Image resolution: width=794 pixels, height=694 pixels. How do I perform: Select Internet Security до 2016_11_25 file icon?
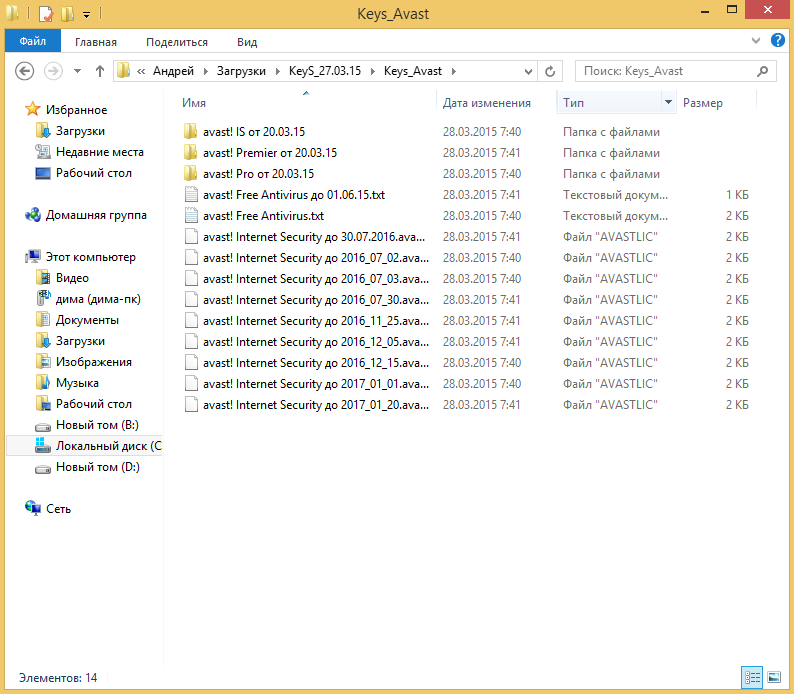tap(191, 320)
